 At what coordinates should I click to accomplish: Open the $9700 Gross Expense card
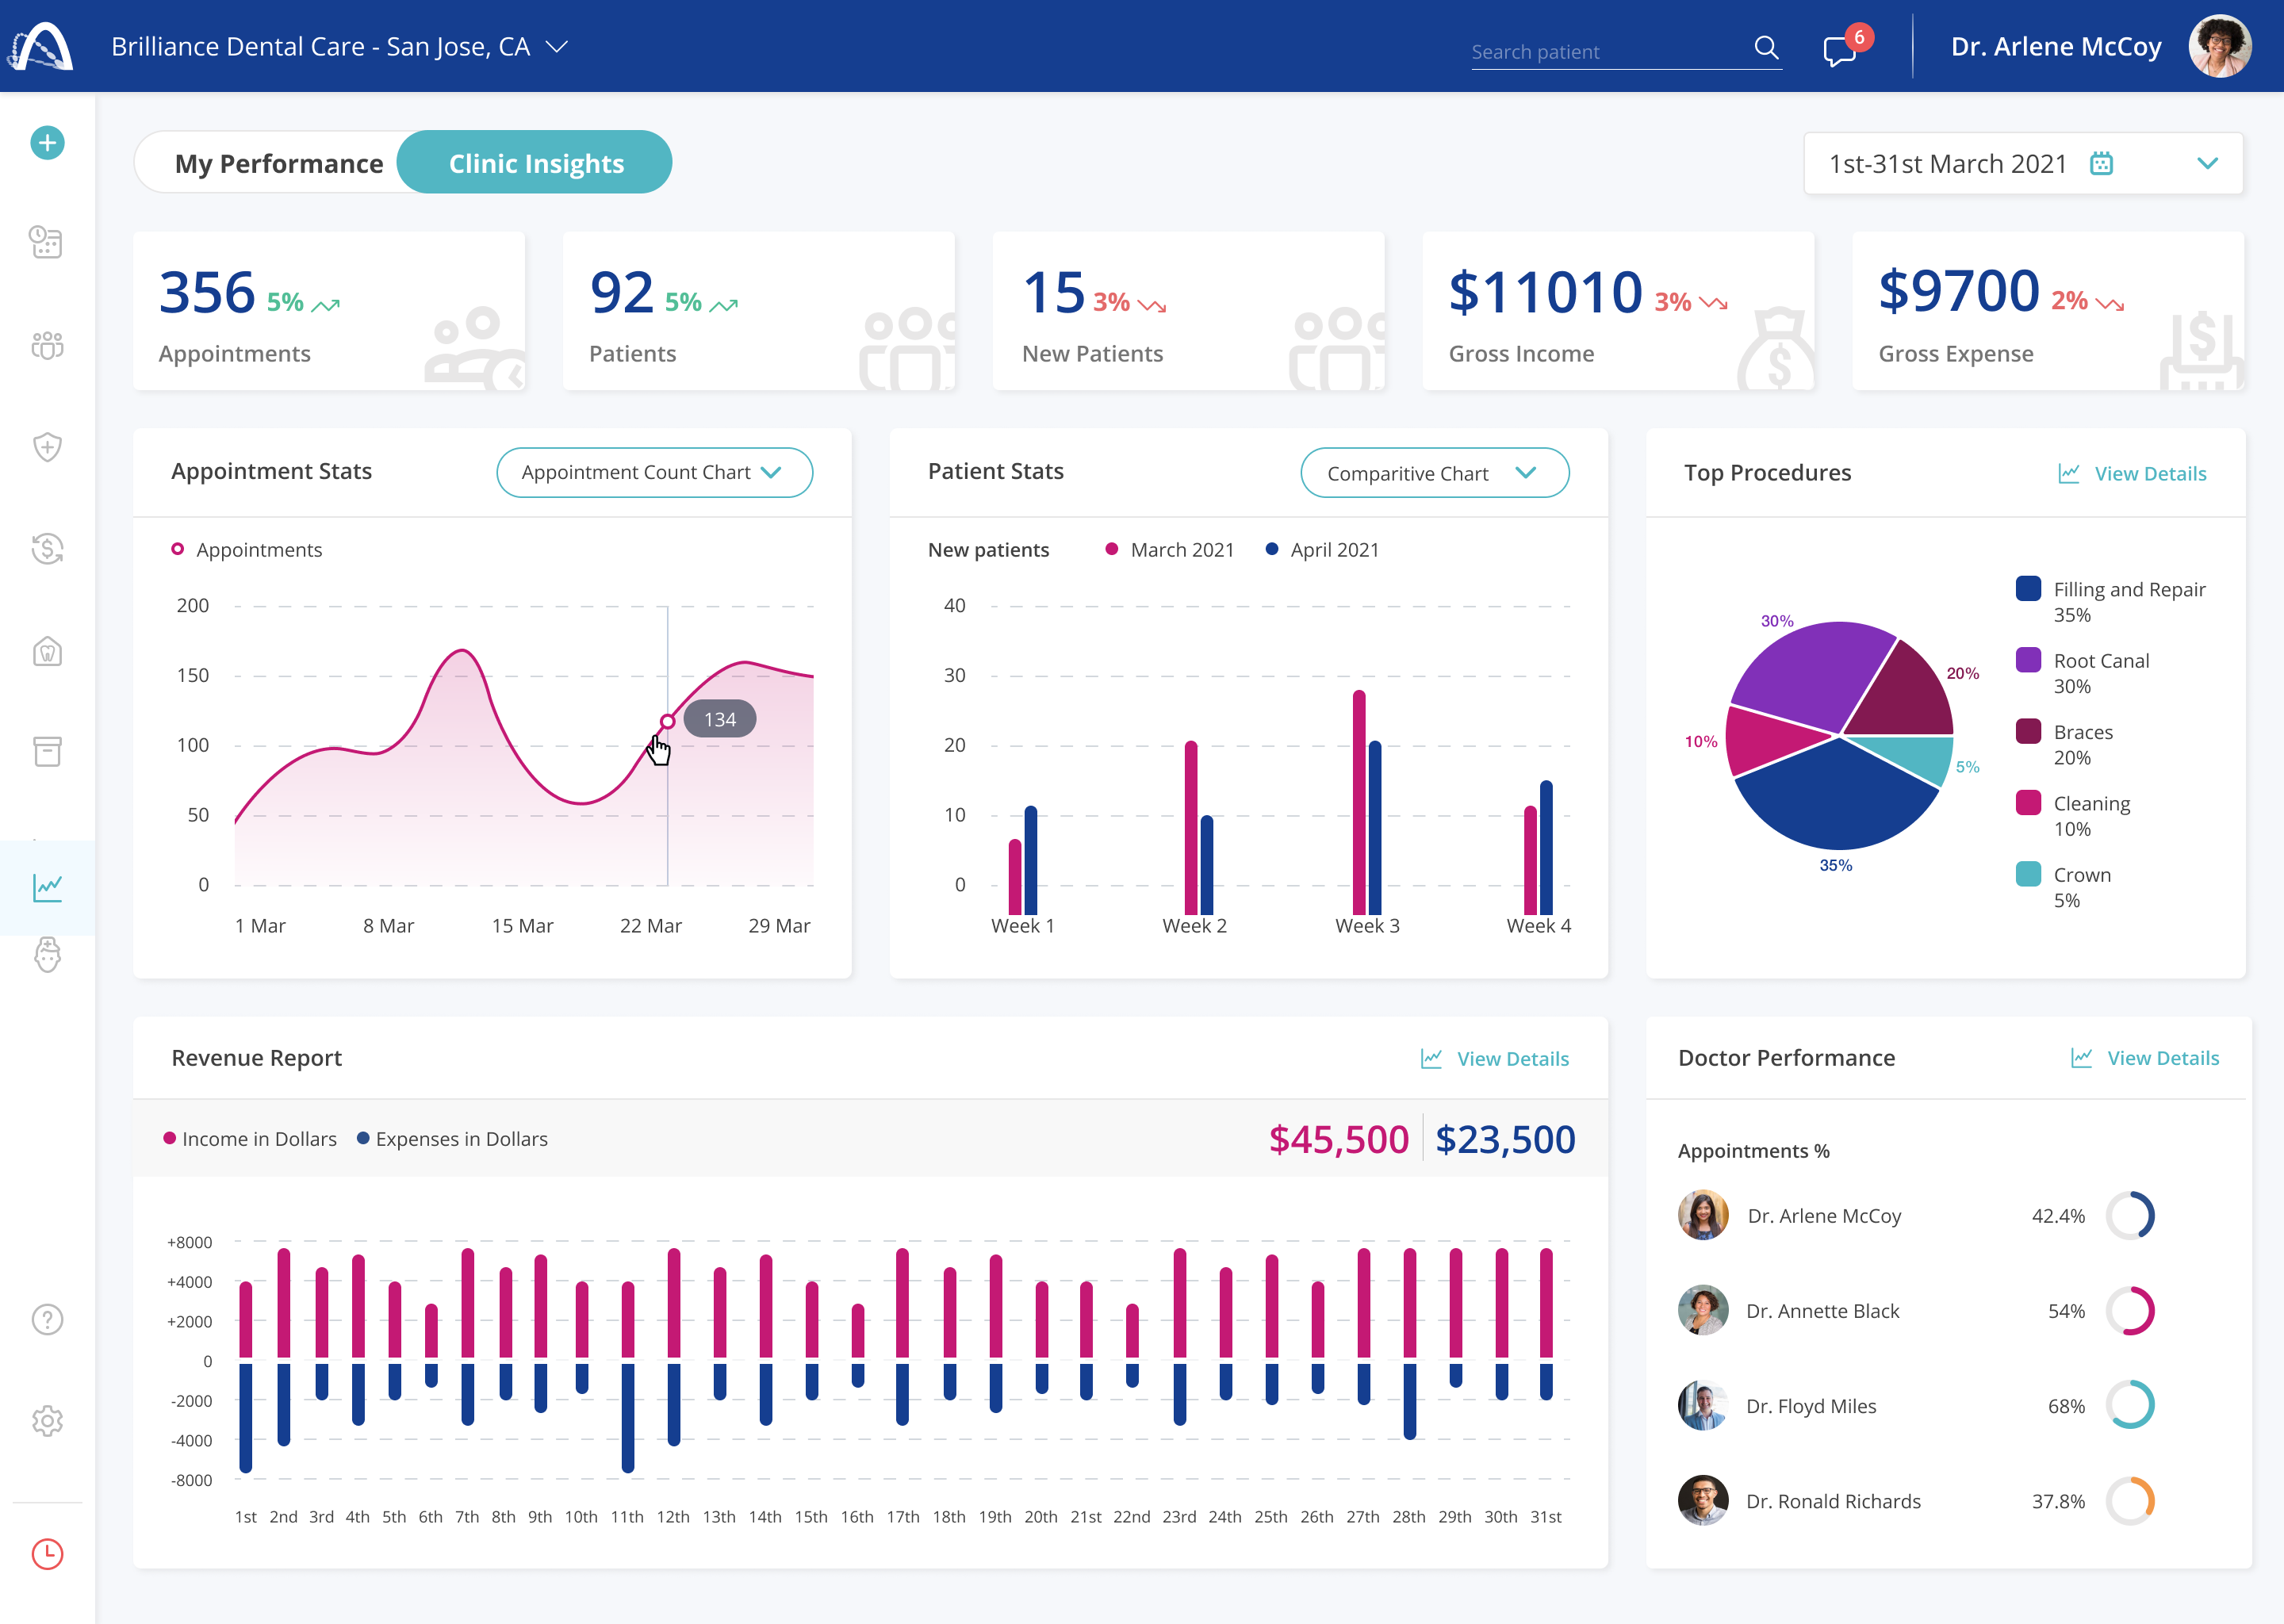tap(2048, 311)
